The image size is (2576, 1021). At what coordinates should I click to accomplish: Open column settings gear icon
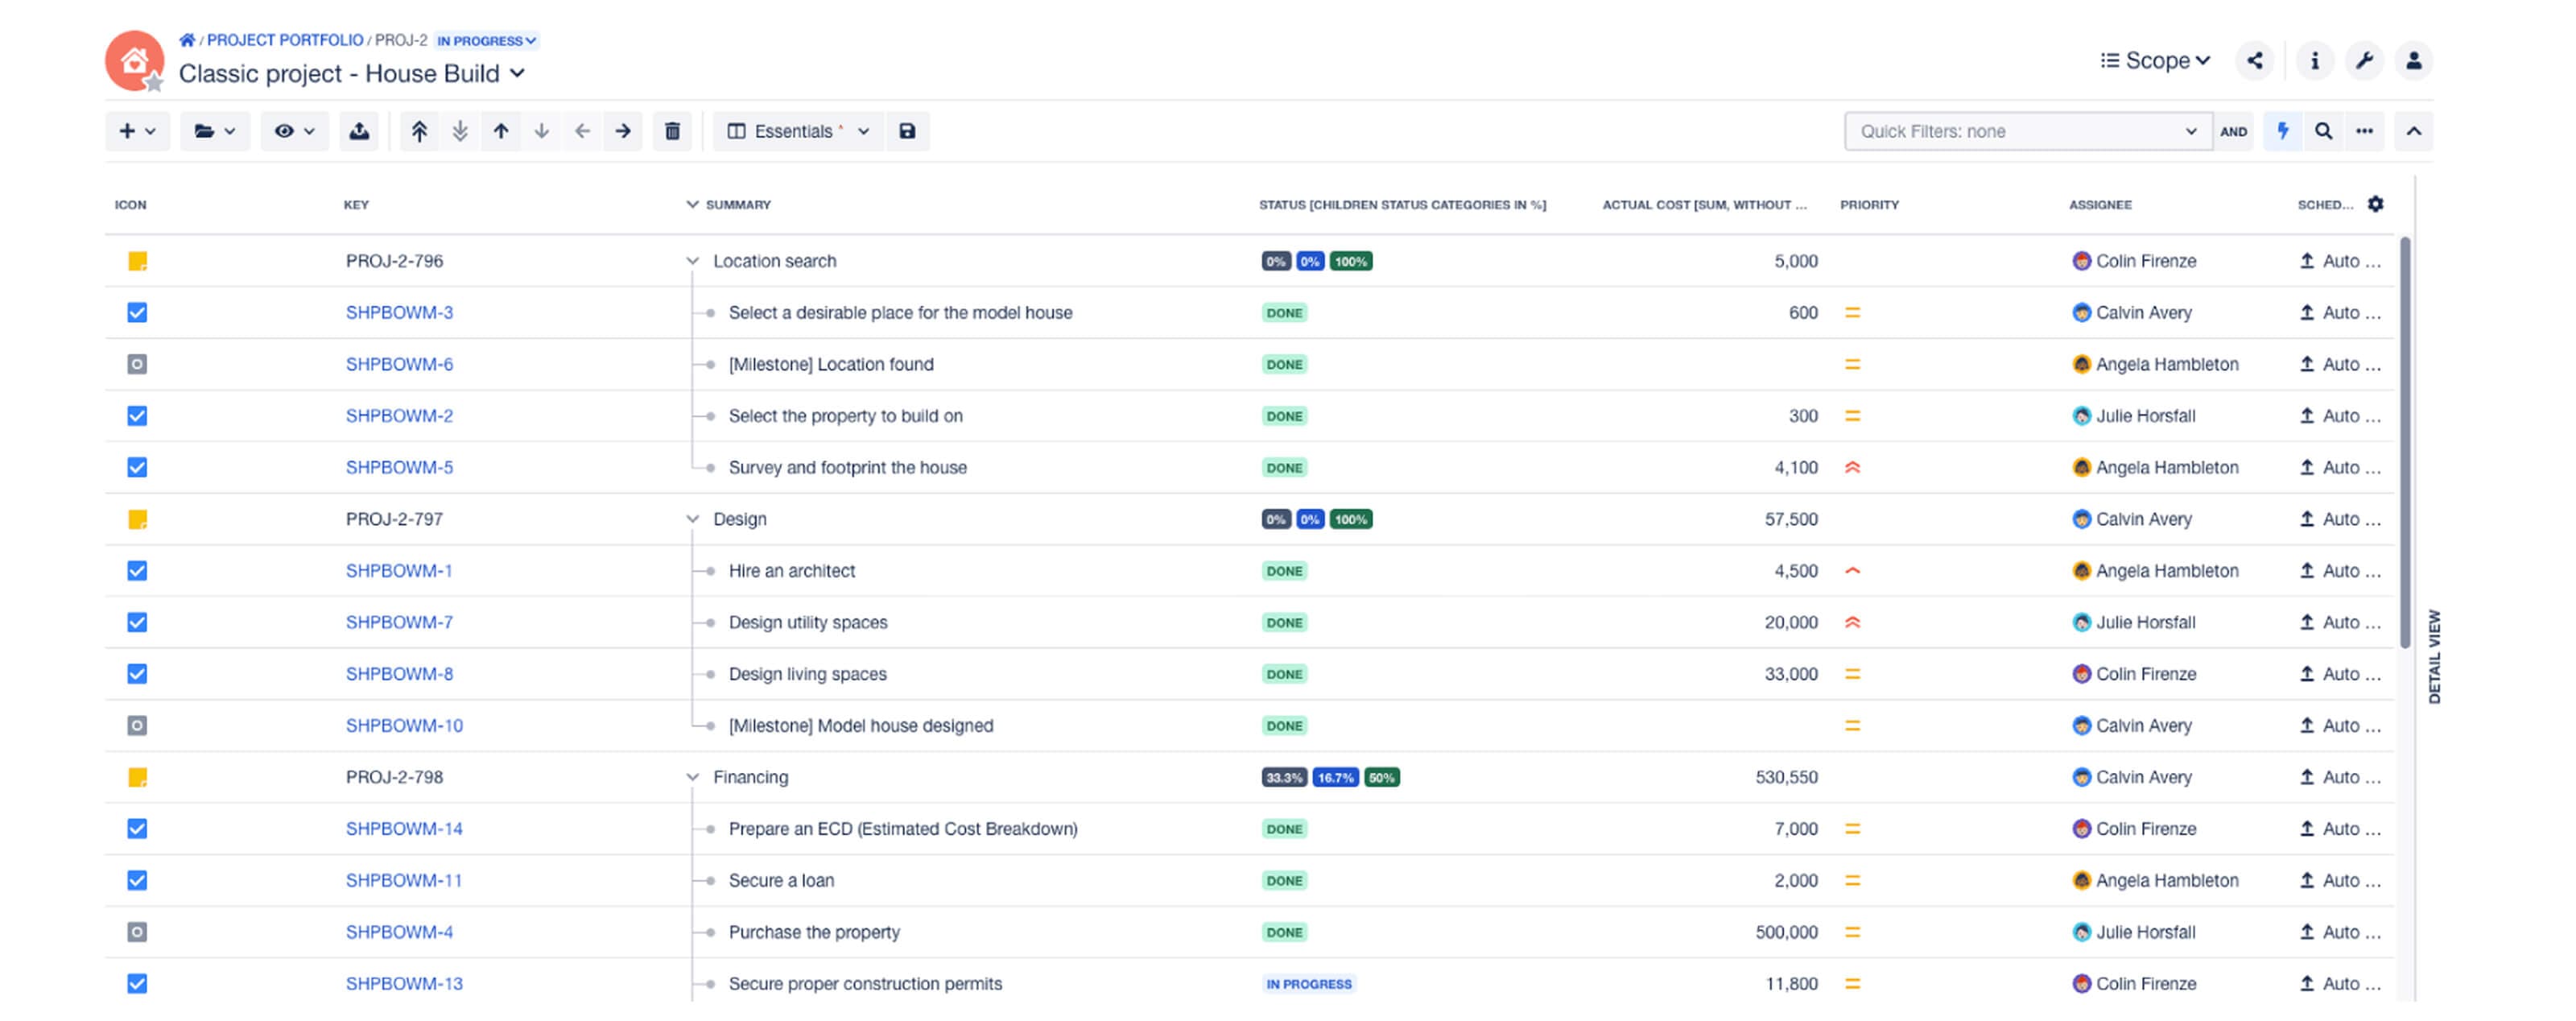[x=2376, y=204]
